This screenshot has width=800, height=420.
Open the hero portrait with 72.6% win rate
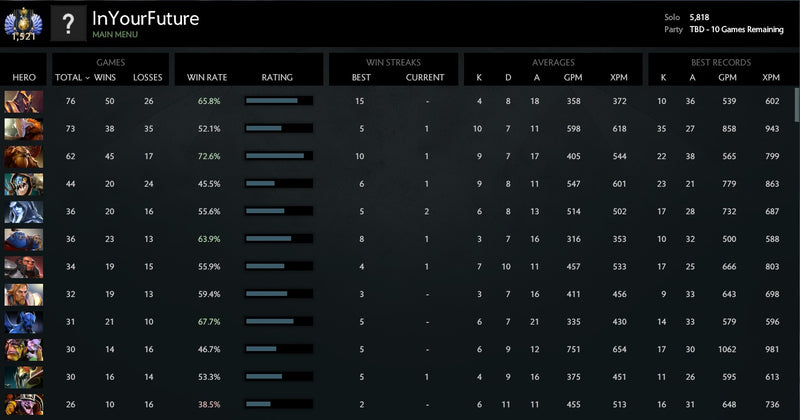point(23,157)
